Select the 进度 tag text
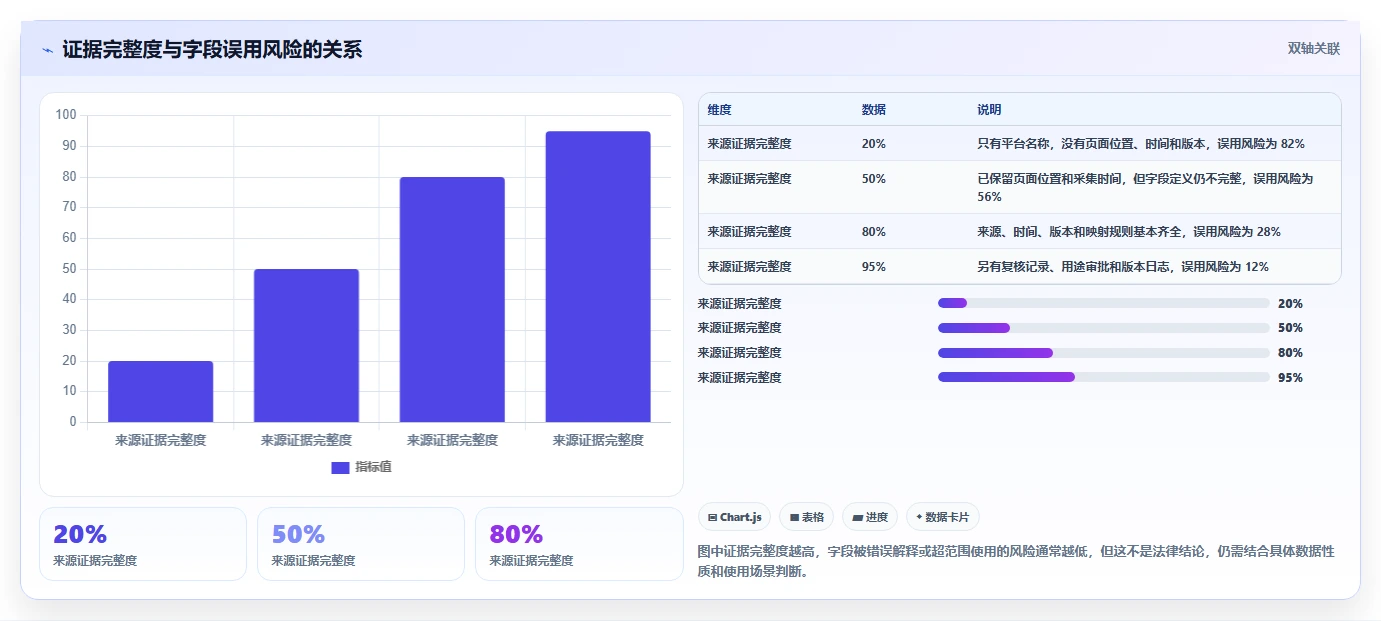The width and height of the screenshot is (1381, 621). [877, 517]
